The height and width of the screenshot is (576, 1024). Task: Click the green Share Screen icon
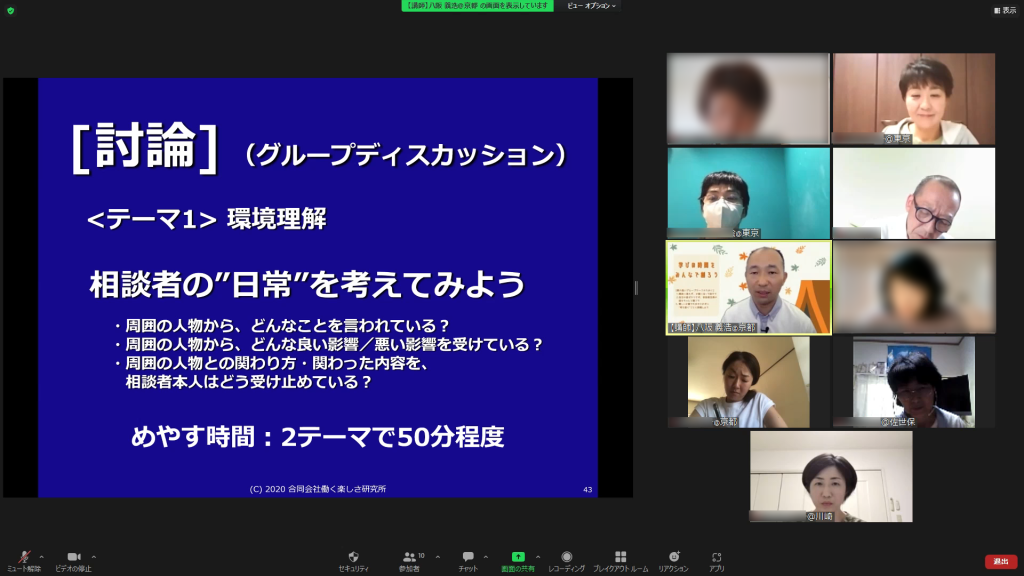(517, 558)
